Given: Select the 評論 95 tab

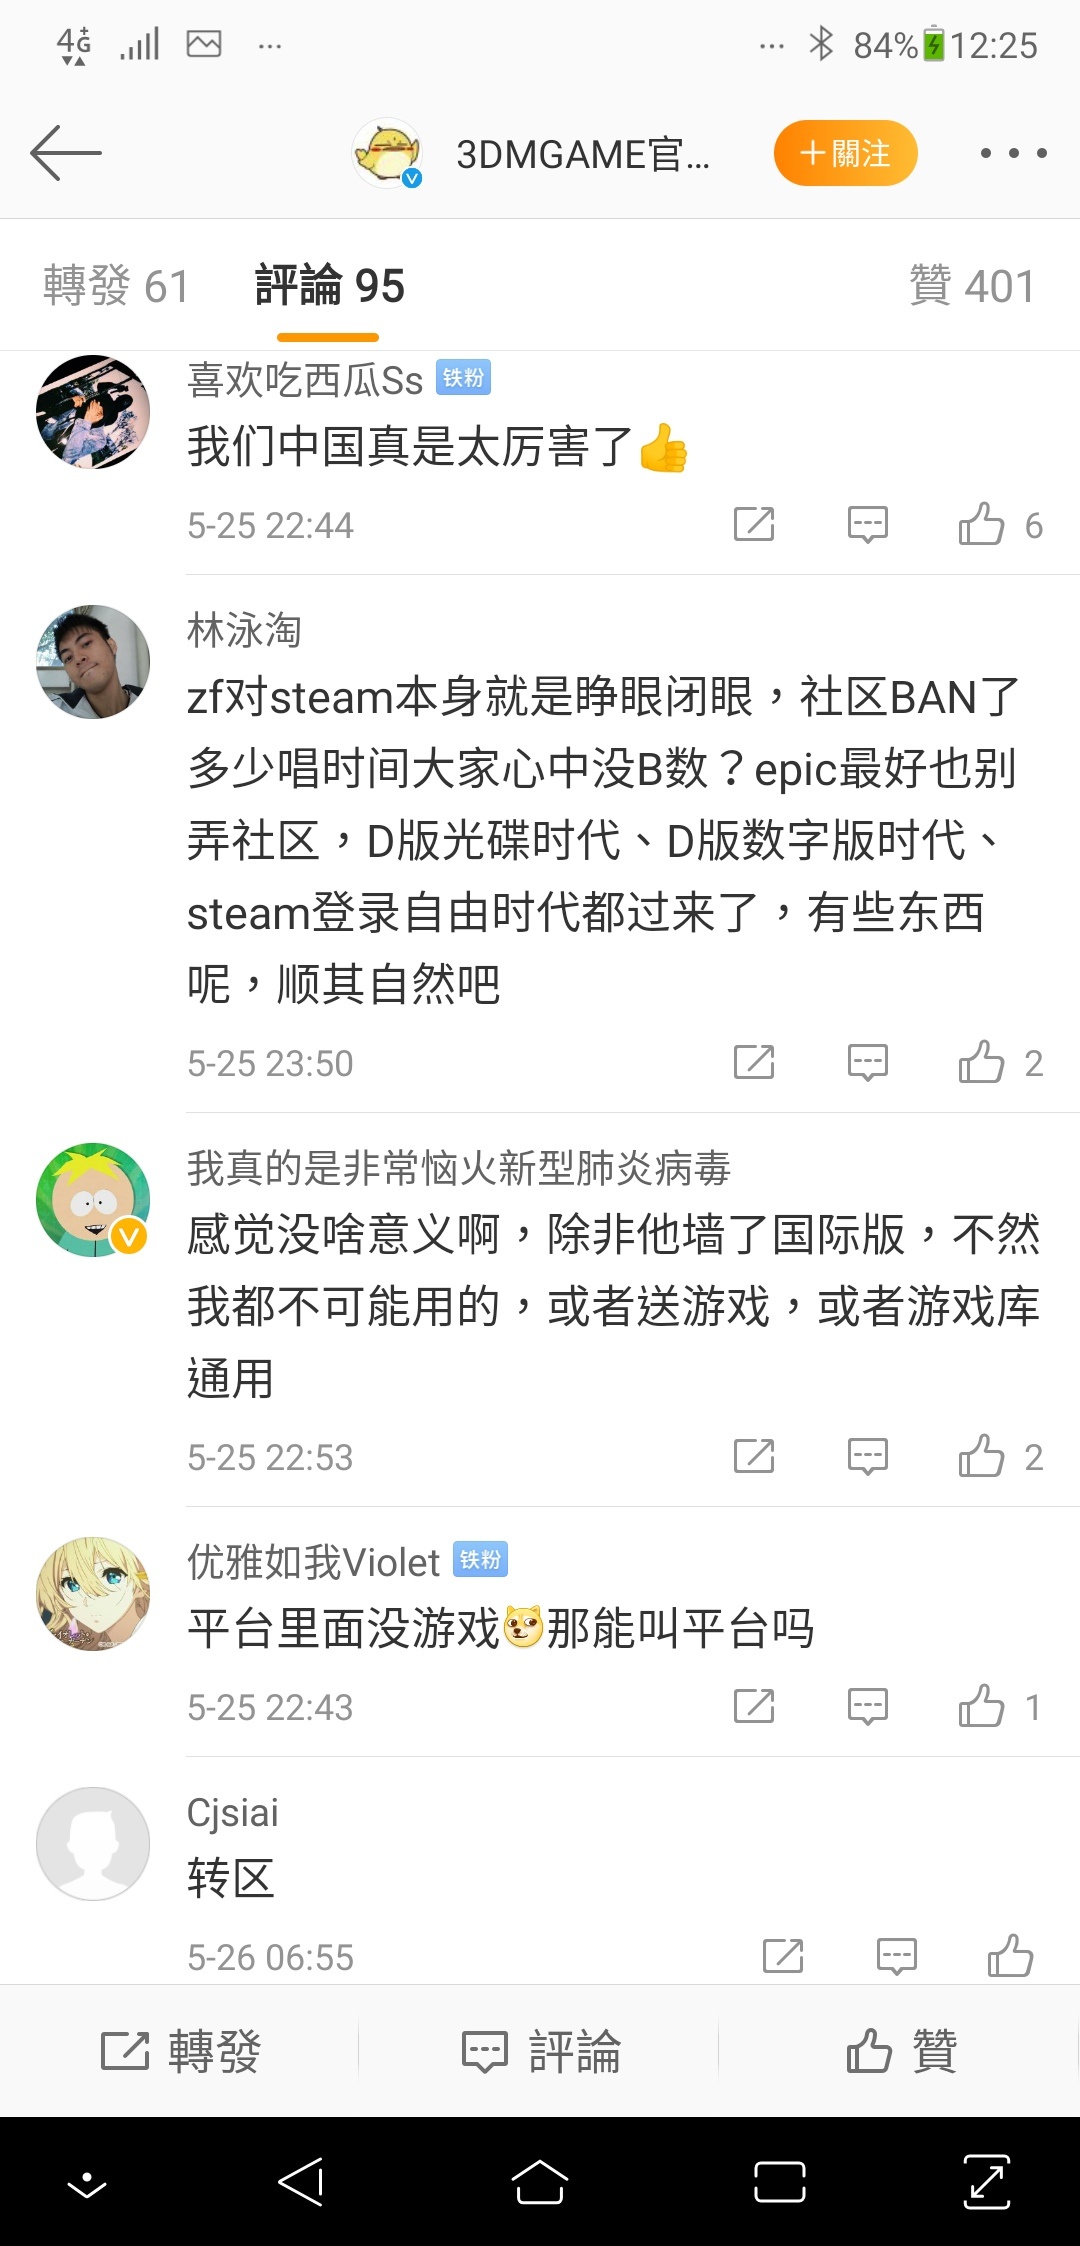Looking at the screenshot, I should pos(329,286).
